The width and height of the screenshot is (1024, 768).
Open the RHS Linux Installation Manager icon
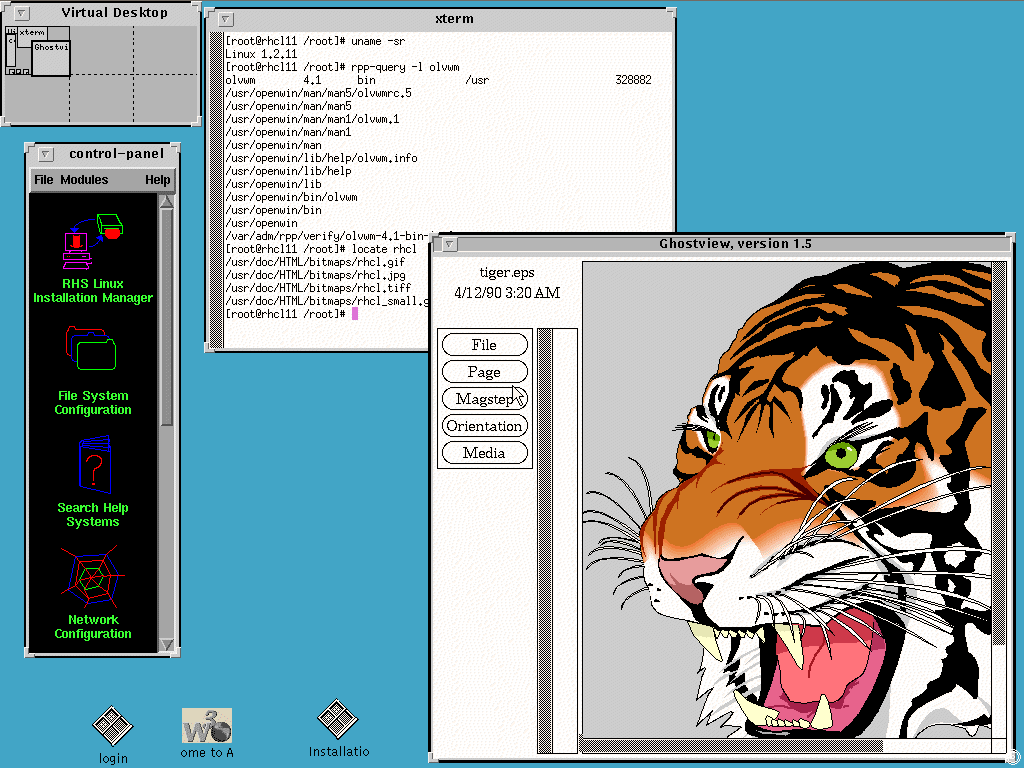click(x=93, y=242)
